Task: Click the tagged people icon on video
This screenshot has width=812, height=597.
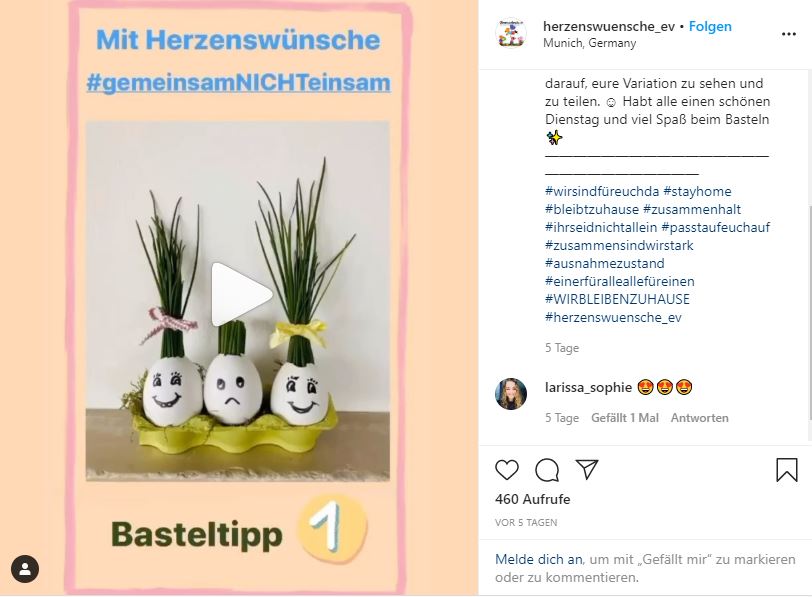Action: click(x=25, y=569)
